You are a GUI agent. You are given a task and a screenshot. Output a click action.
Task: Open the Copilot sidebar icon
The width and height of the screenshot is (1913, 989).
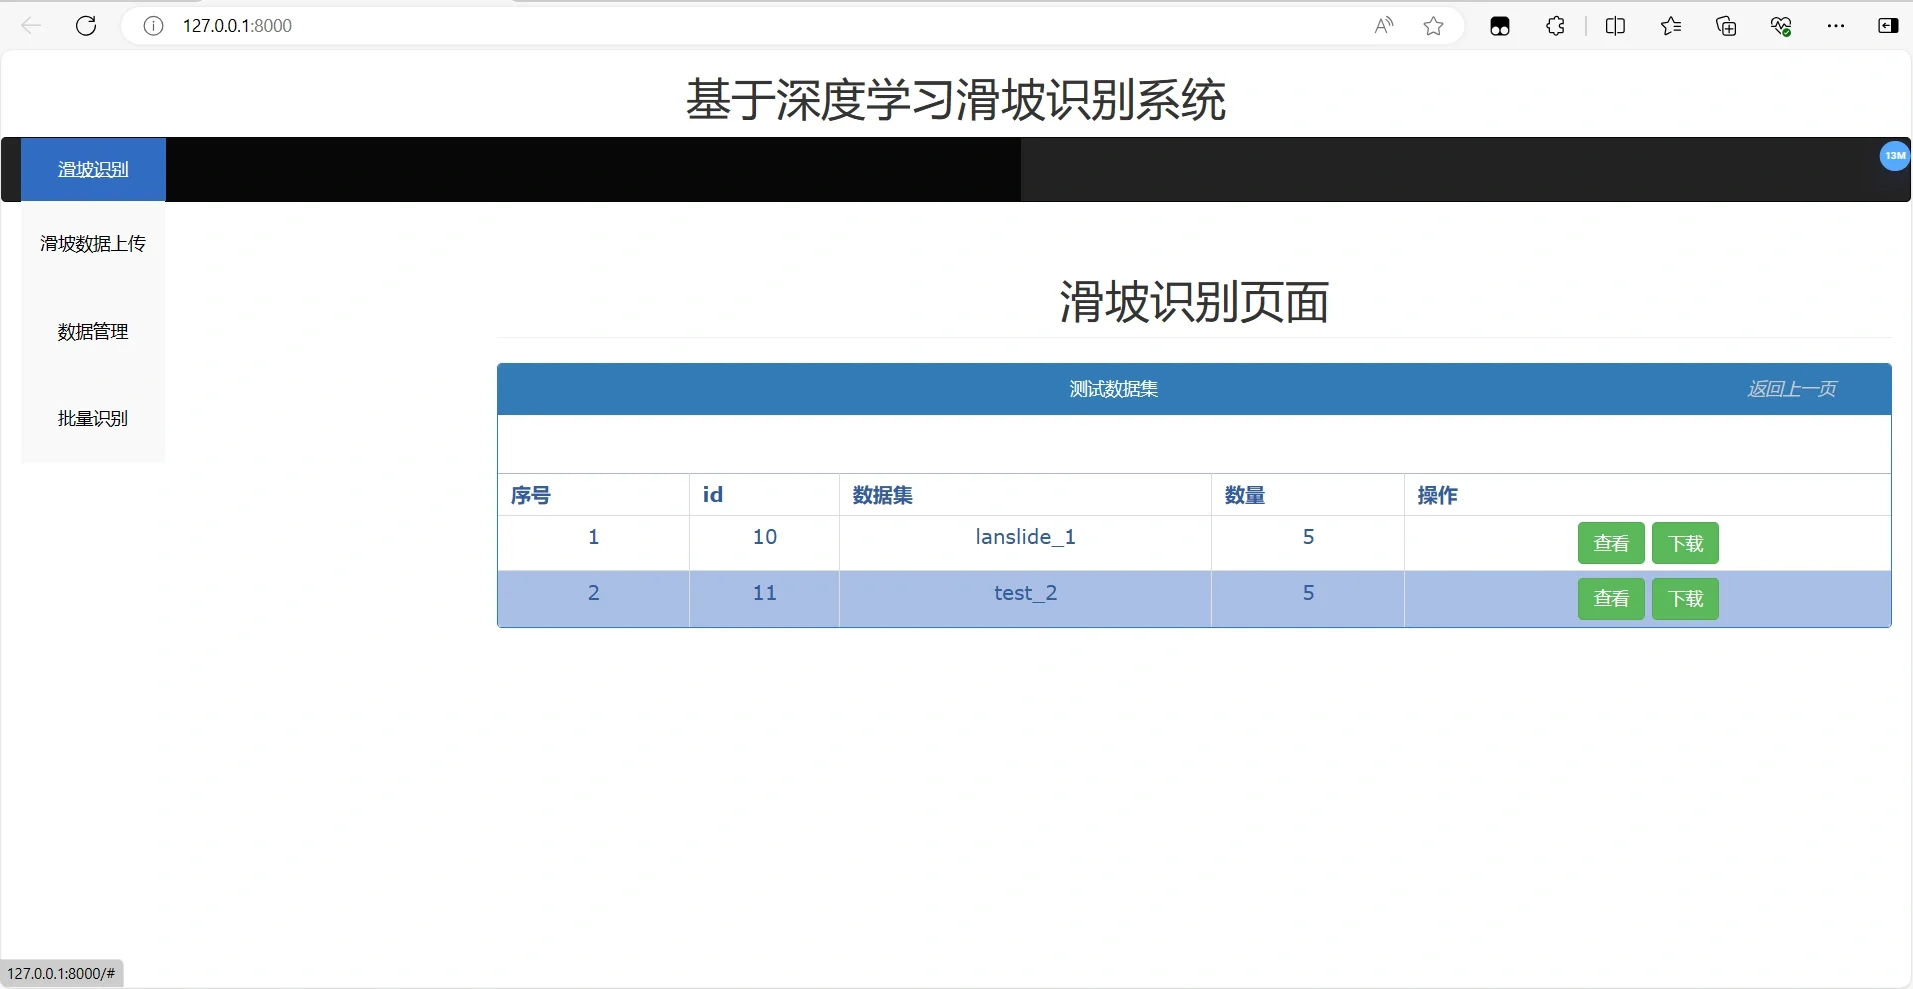tap(1889, 26)
